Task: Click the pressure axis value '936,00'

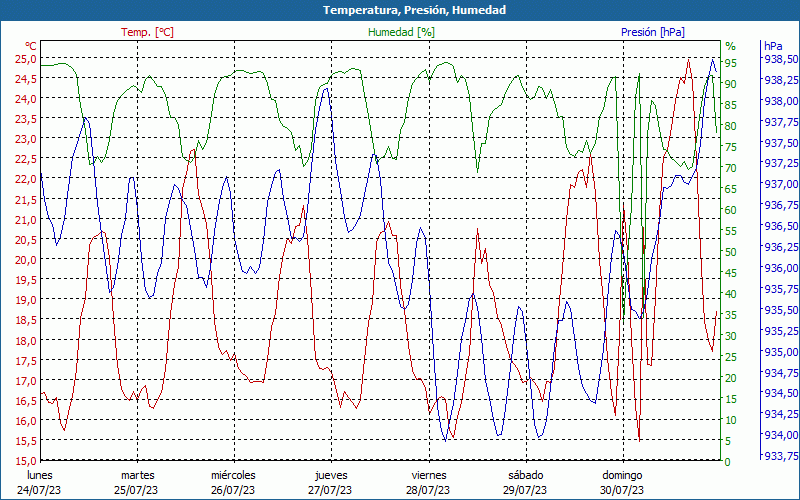Action: [781, 267]
